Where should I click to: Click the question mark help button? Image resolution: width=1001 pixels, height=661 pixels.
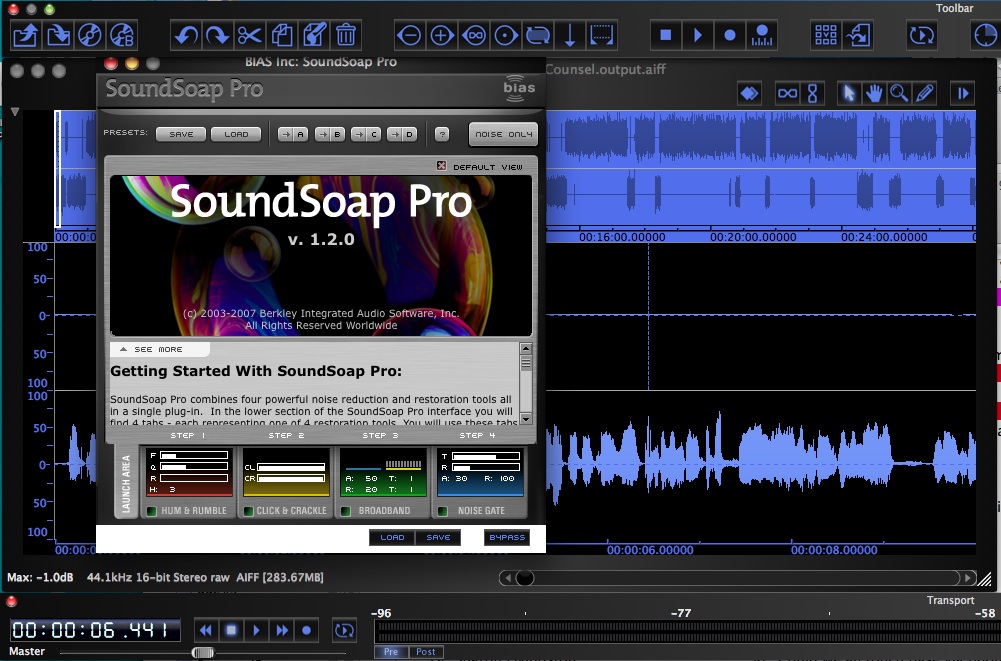click(x=442, y=134)
